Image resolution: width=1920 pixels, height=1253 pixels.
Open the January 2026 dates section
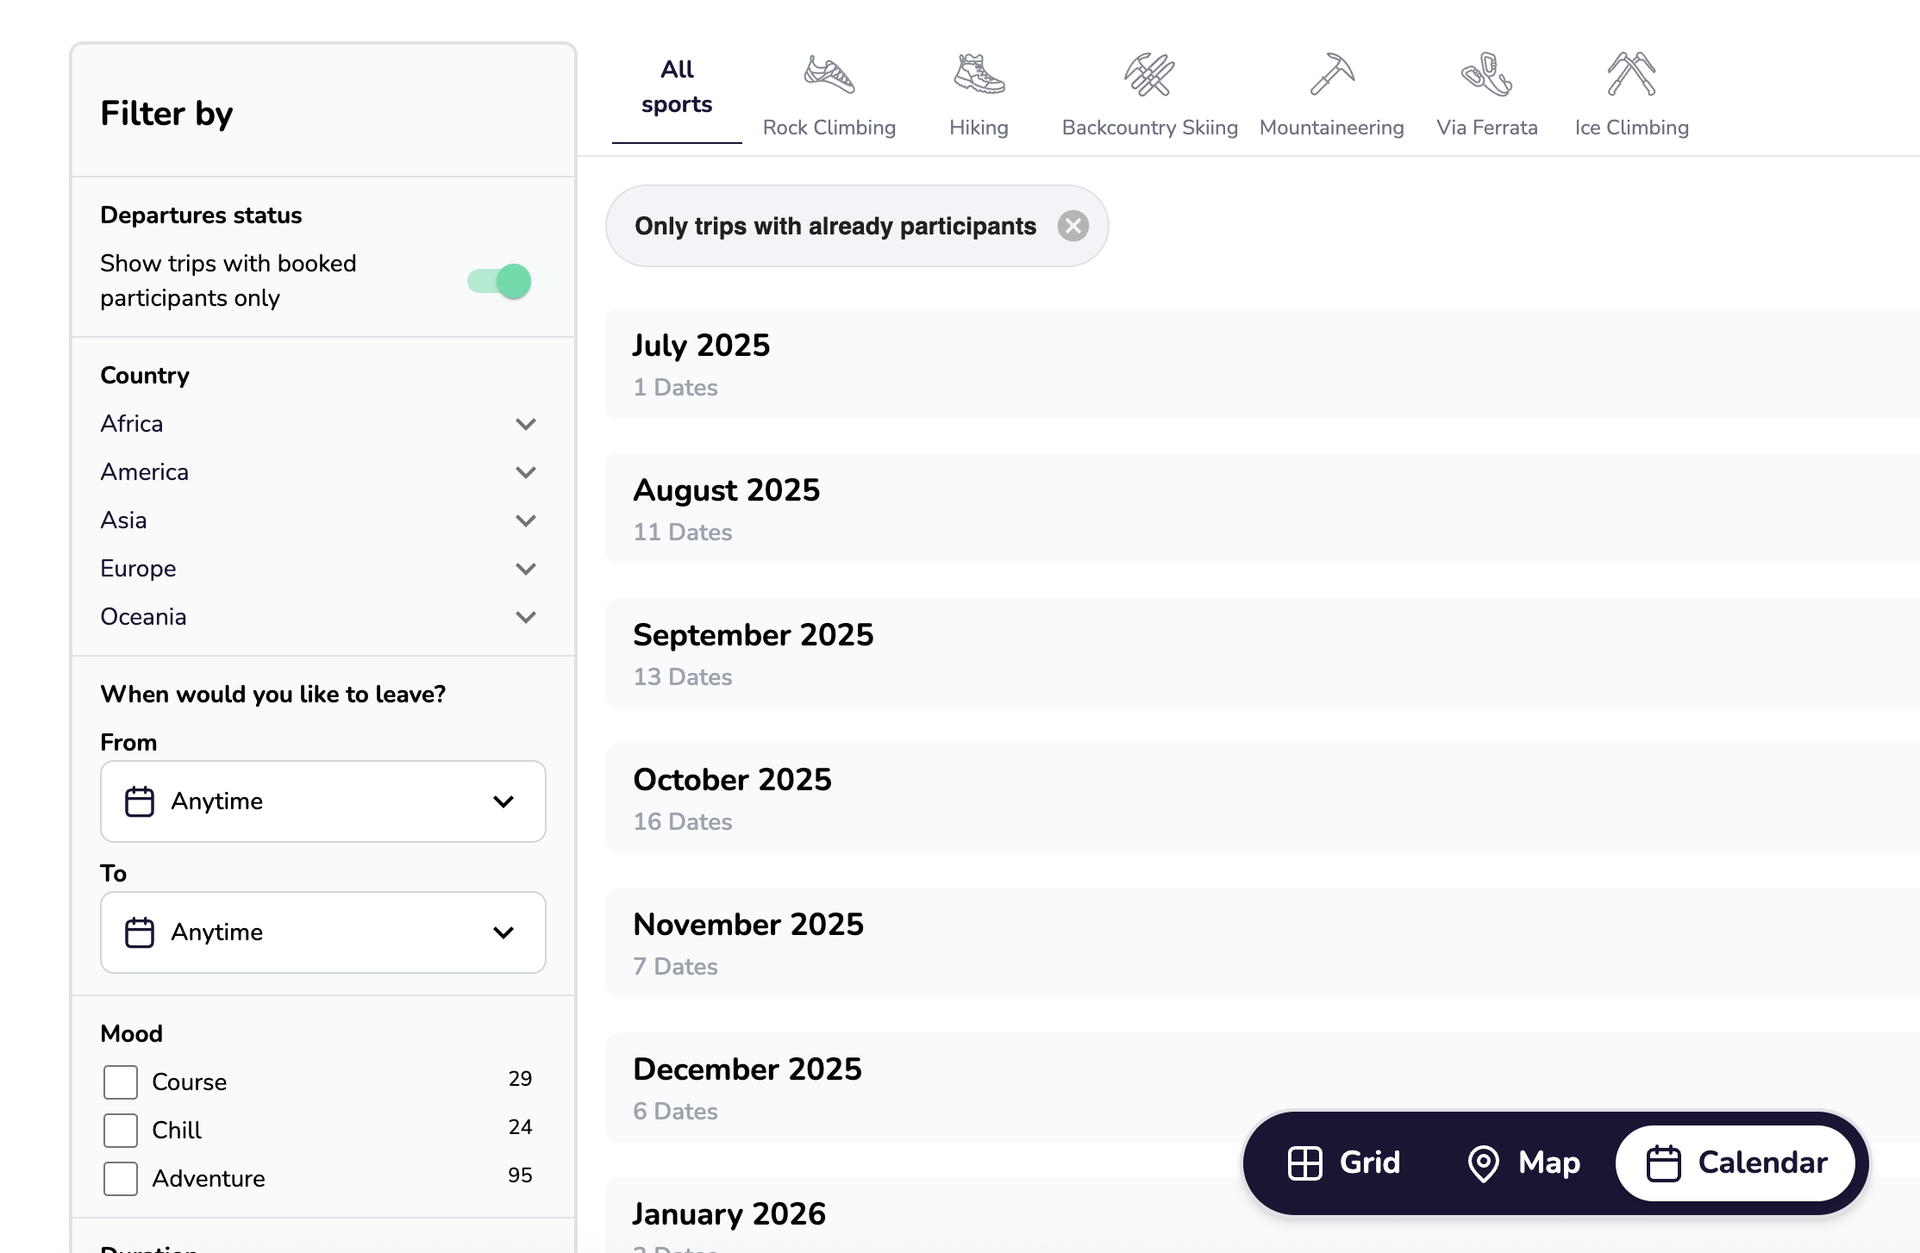pos(1262,1216)
